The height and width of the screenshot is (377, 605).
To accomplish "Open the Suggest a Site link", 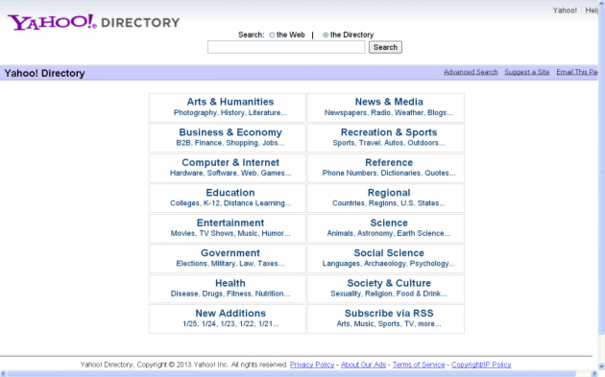I will 527,72.
